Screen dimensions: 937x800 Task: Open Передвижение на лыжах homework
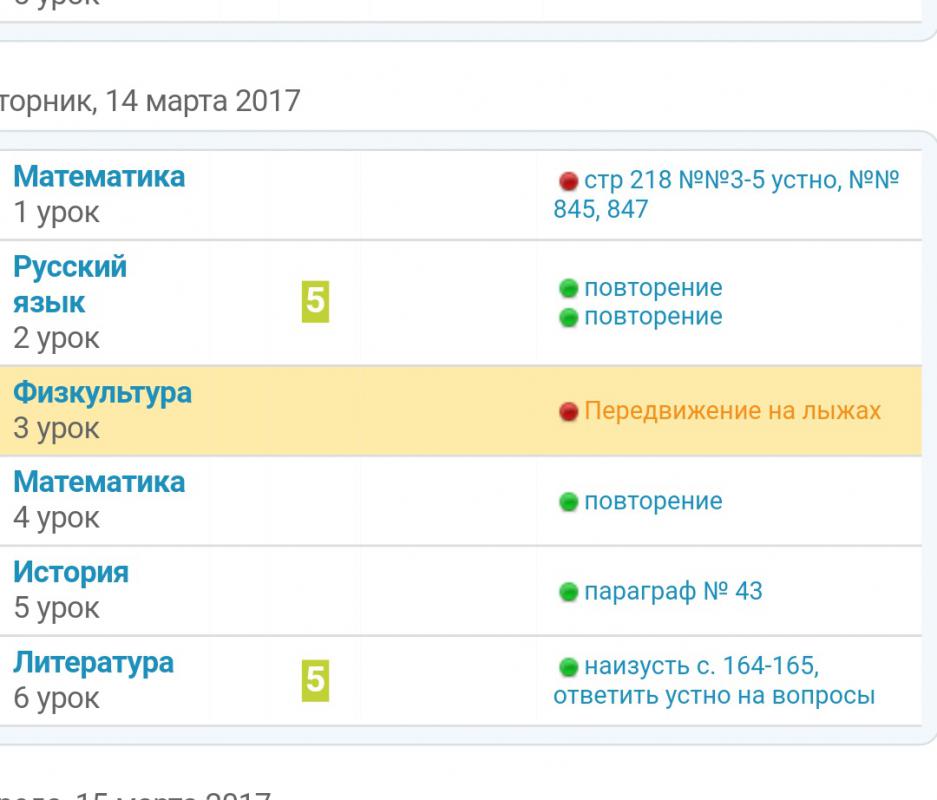732,411
